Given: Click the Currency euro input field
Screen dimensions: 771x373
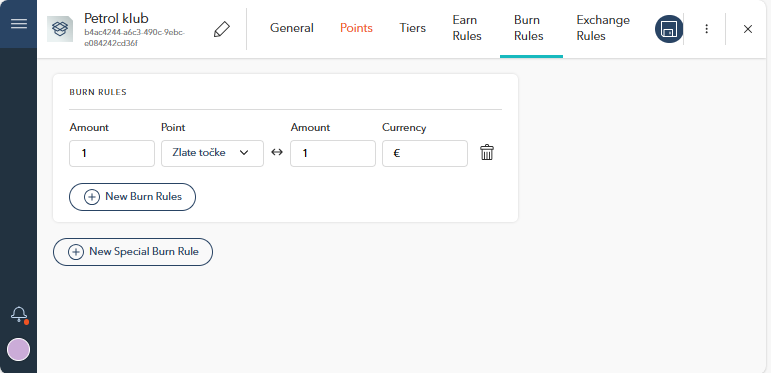Looking at the screenshot, I should 425,153.
